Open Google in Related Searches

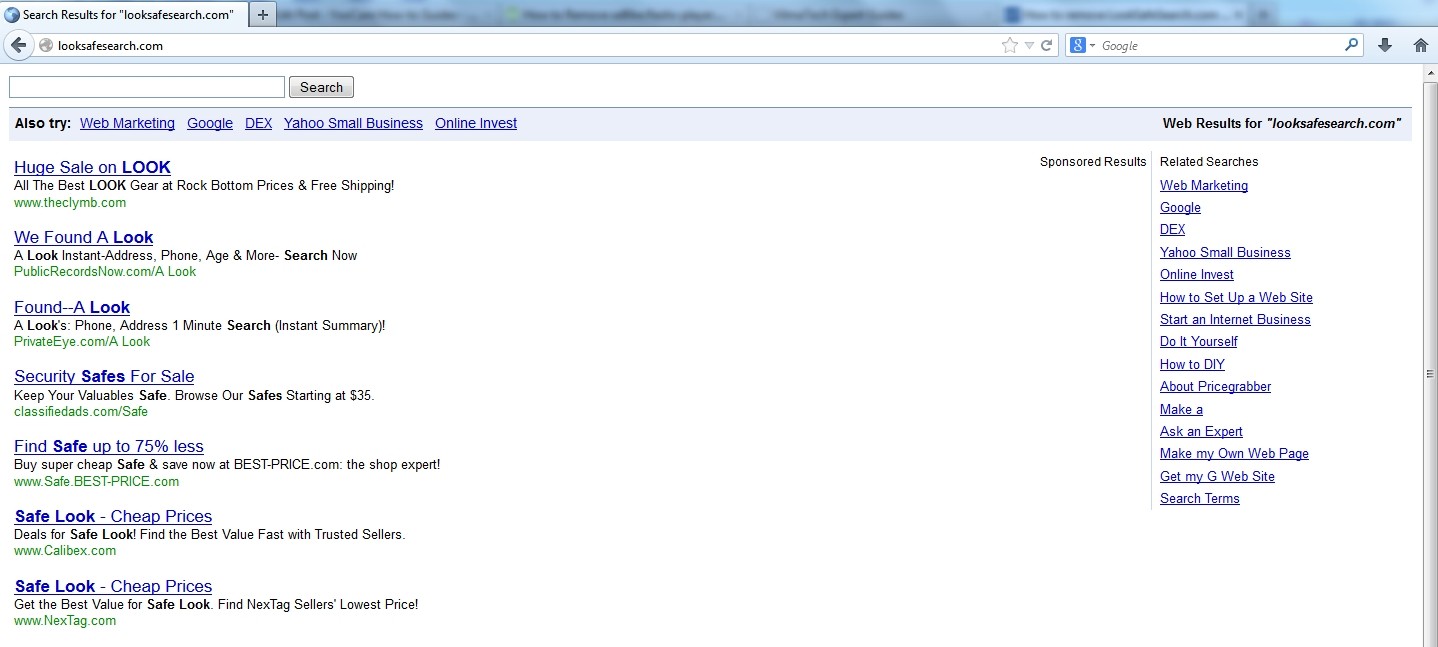[1180, 207]
